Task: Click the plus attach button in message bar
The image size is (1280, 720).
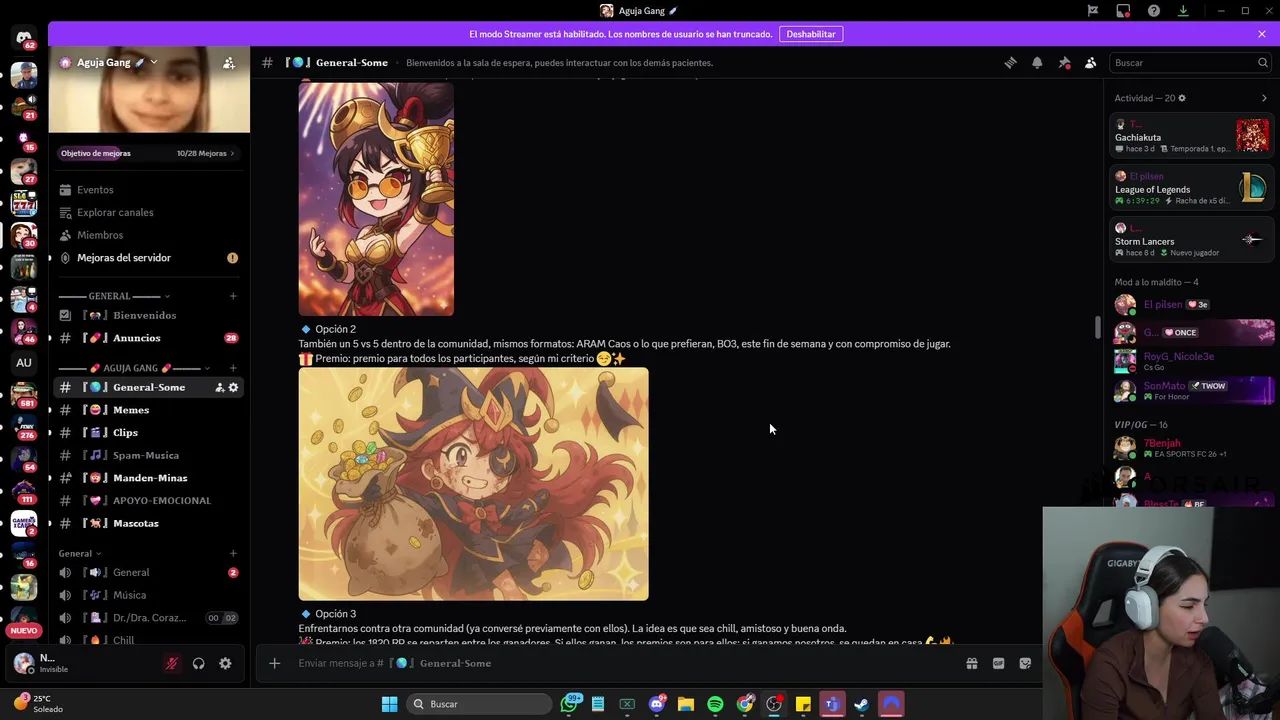Action: point(274,663)
